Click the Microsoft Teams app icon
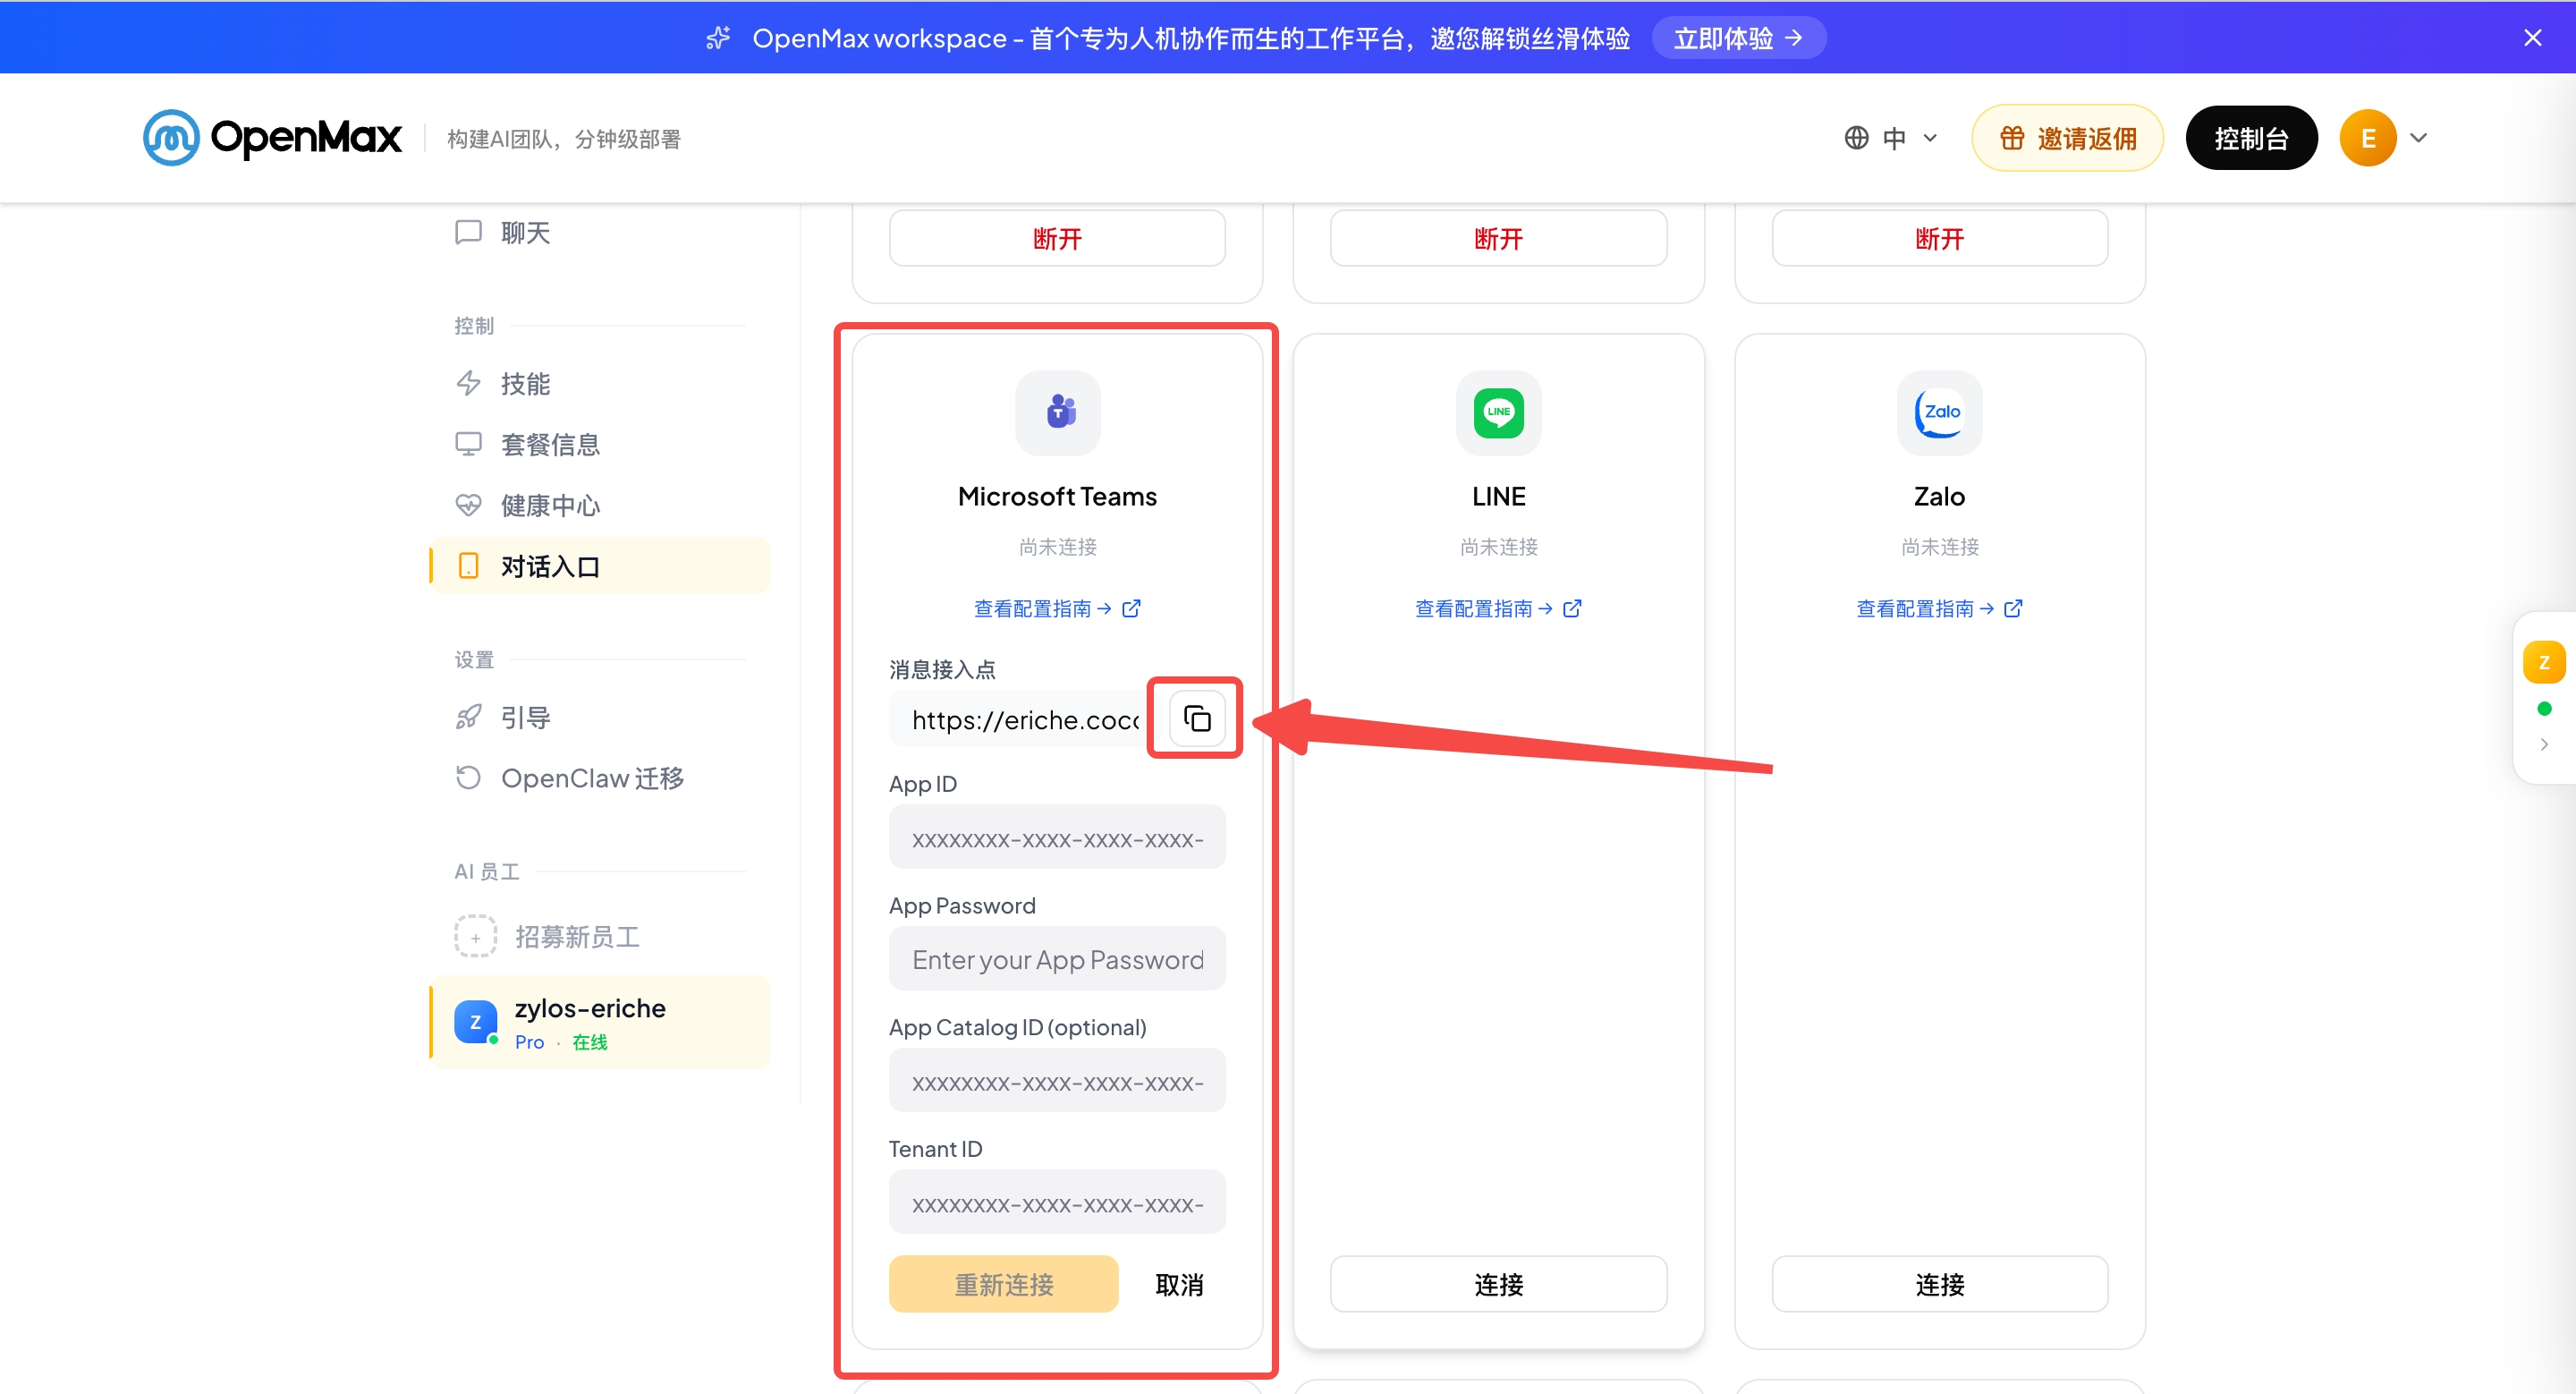This screenshot has width=2576, height=1394. tap(1058, 412)
